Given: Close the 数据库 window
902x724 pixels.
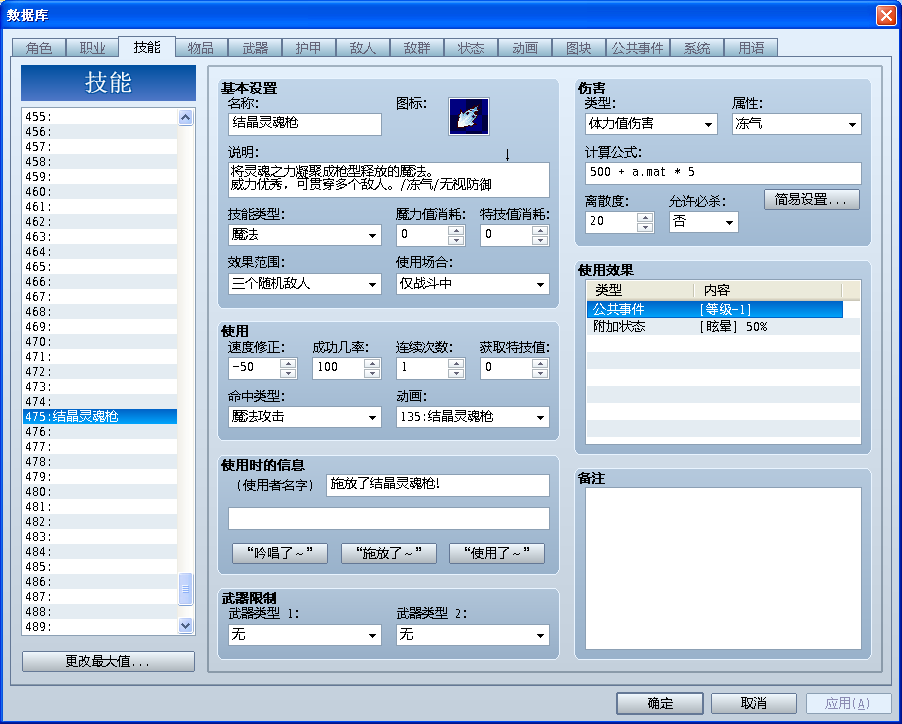Looking at the screenshot, I should coord(885,16).
